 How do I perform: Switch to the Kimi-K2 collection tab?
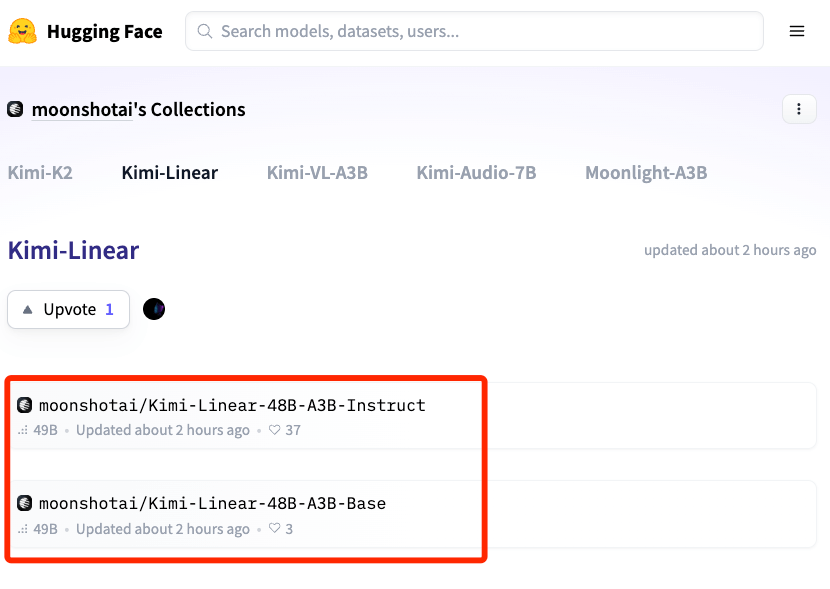pyautogui.click(x=40, y=173)
